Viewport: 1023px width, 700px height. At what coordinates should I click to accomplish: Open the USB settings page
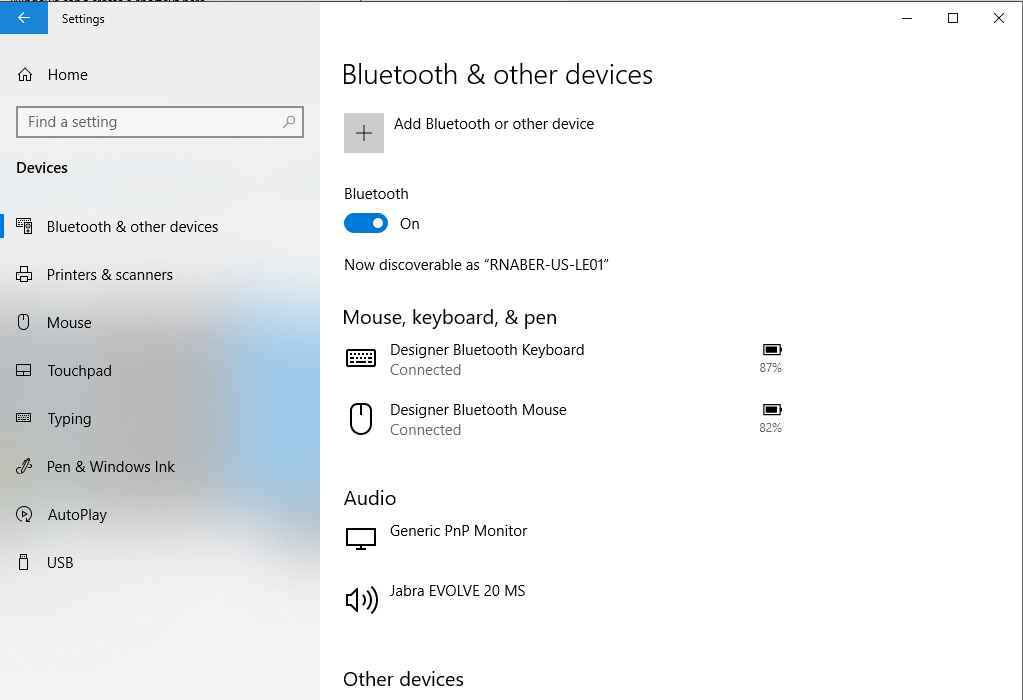point(60,563)
